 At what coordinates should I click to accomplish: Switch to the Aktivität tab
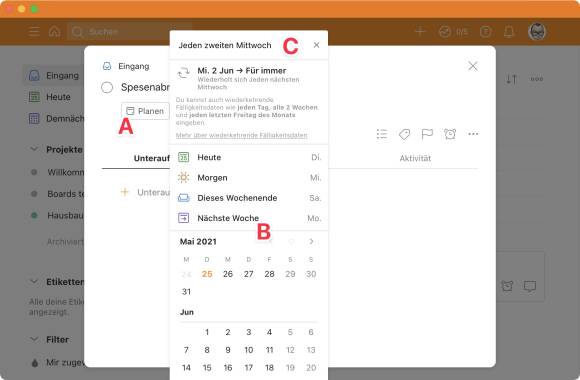(415, 158)
